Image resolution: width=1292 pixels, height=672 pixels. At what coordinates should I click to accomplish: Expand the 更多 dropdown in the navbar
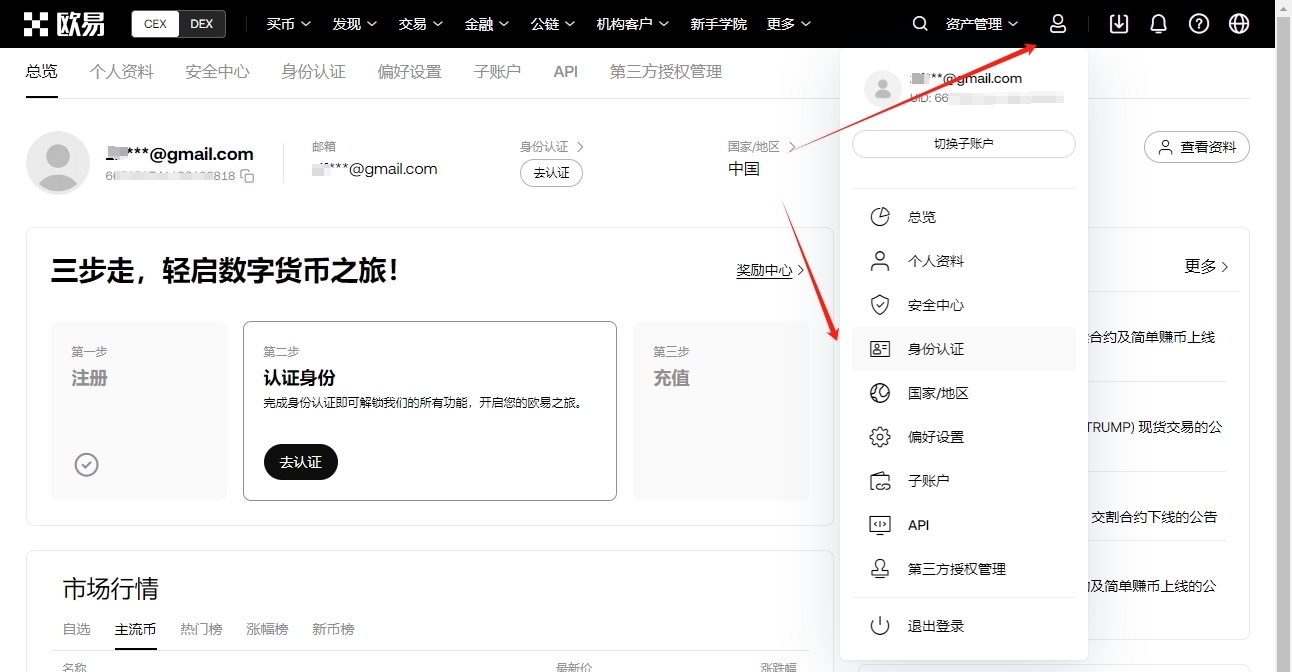788,23
